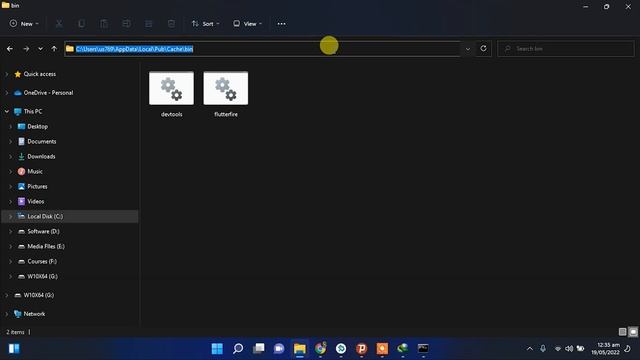Click File Explorer on taskbar
Screen dimensions: 640x360
(300, 349)
